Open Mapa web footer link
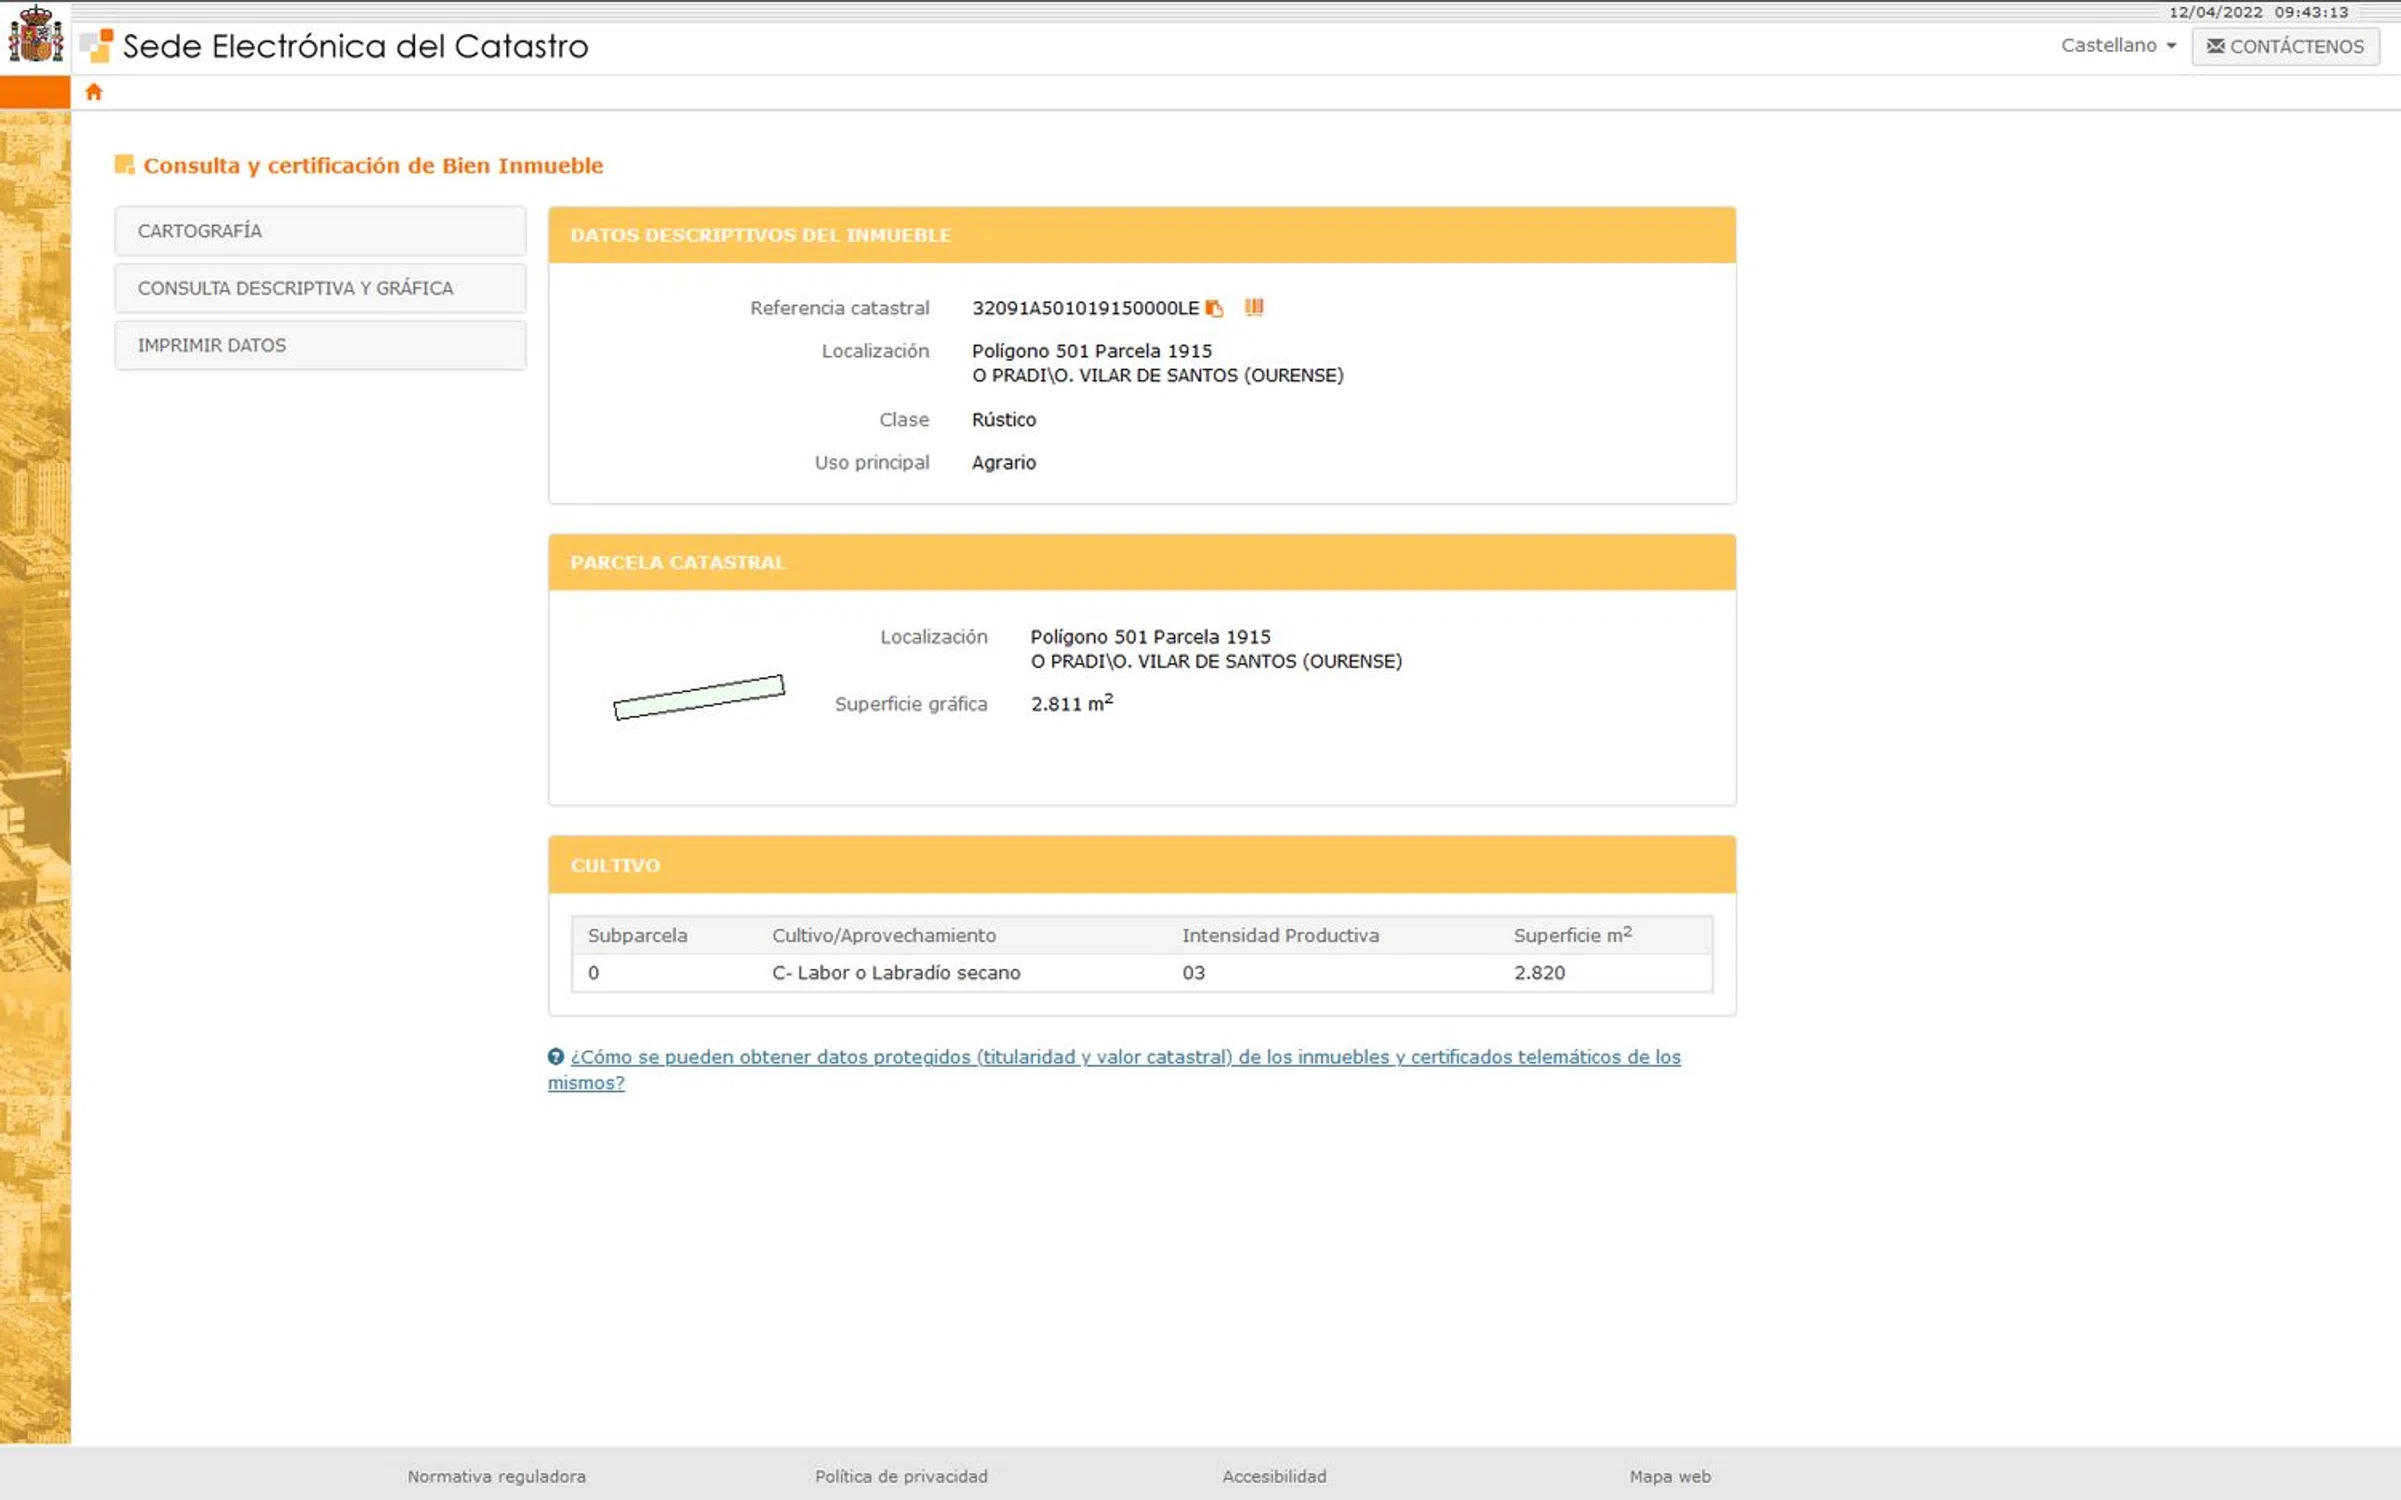 coord(1669,1476)
